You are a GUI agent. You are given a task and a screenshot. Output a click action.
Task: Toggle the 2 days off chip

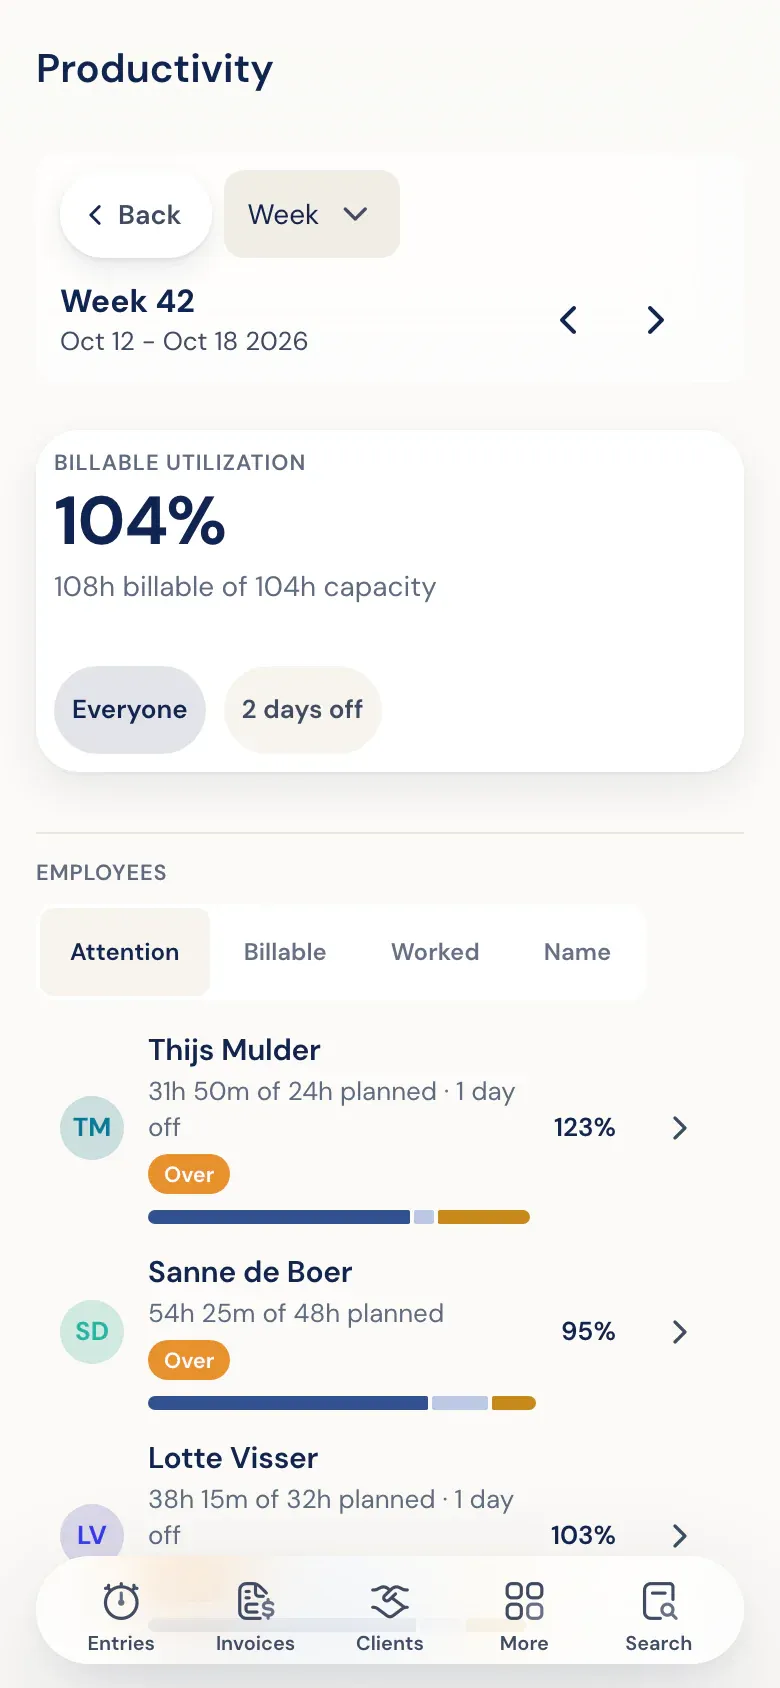(x=302, y=710)
